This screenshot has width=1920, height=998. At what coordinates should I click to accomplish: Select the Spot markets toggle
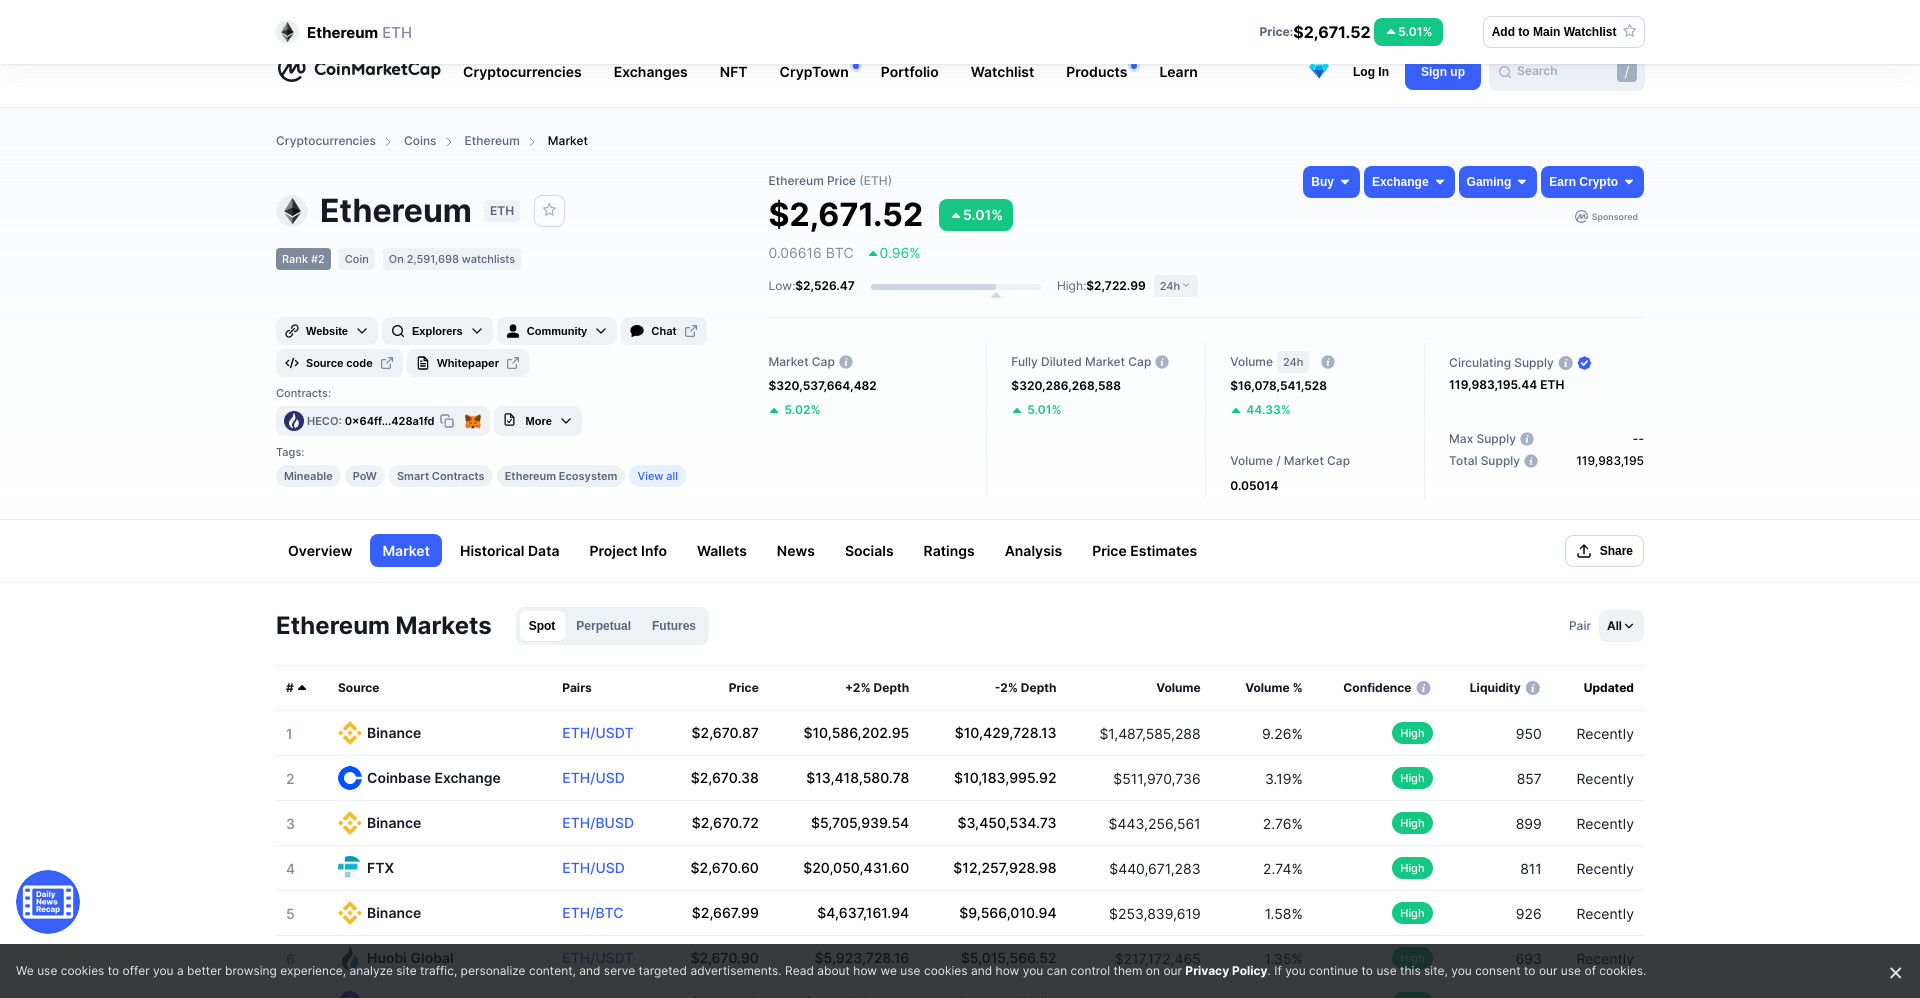point(542,626)
